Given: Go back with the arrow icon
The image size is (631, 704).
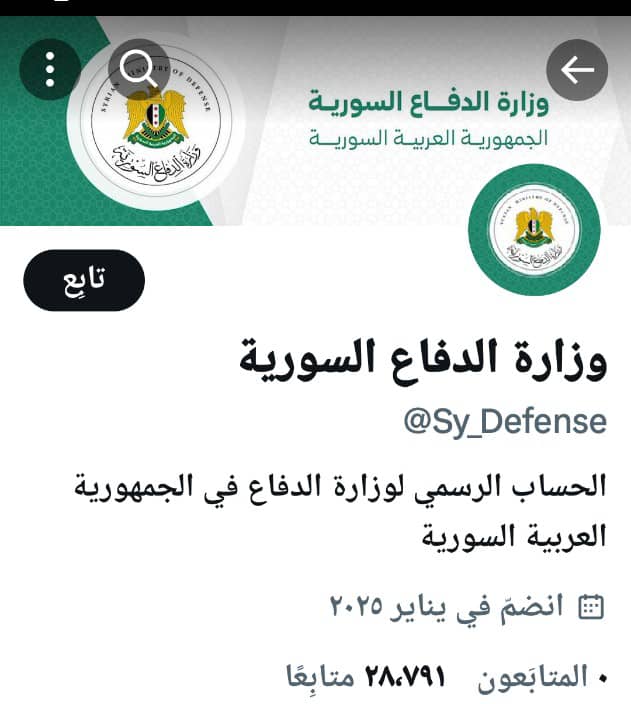Looking at the screenshot, I should point(577,70).
